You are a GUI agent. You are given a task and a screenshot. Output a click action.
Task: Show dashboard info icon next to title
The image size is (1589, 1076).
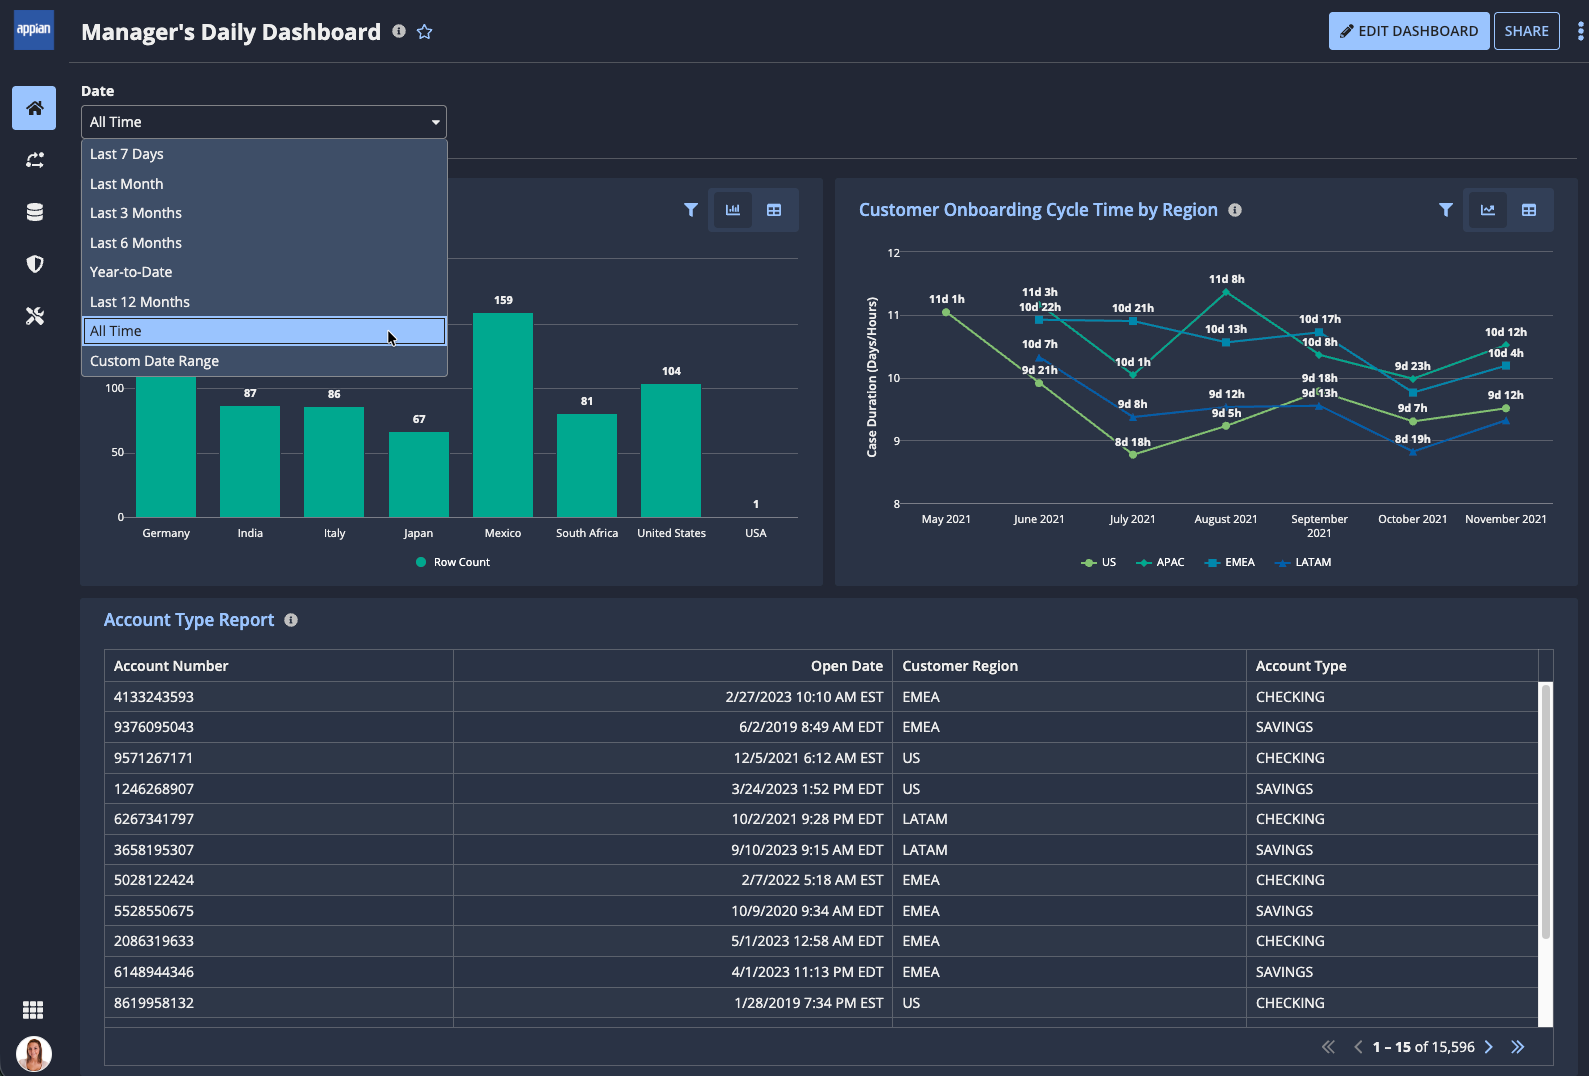point(399,31)
